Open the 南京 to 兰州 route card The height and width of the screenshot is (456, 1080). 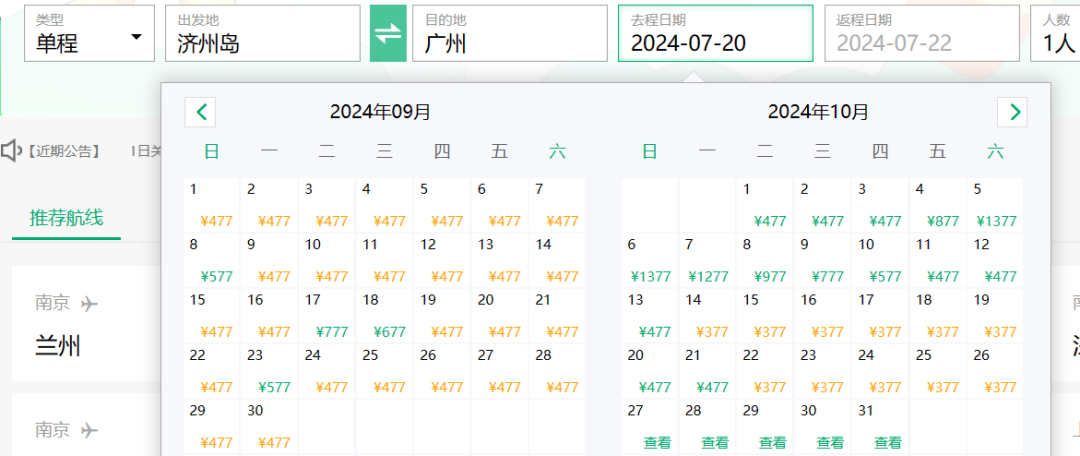tap(87, 324)
